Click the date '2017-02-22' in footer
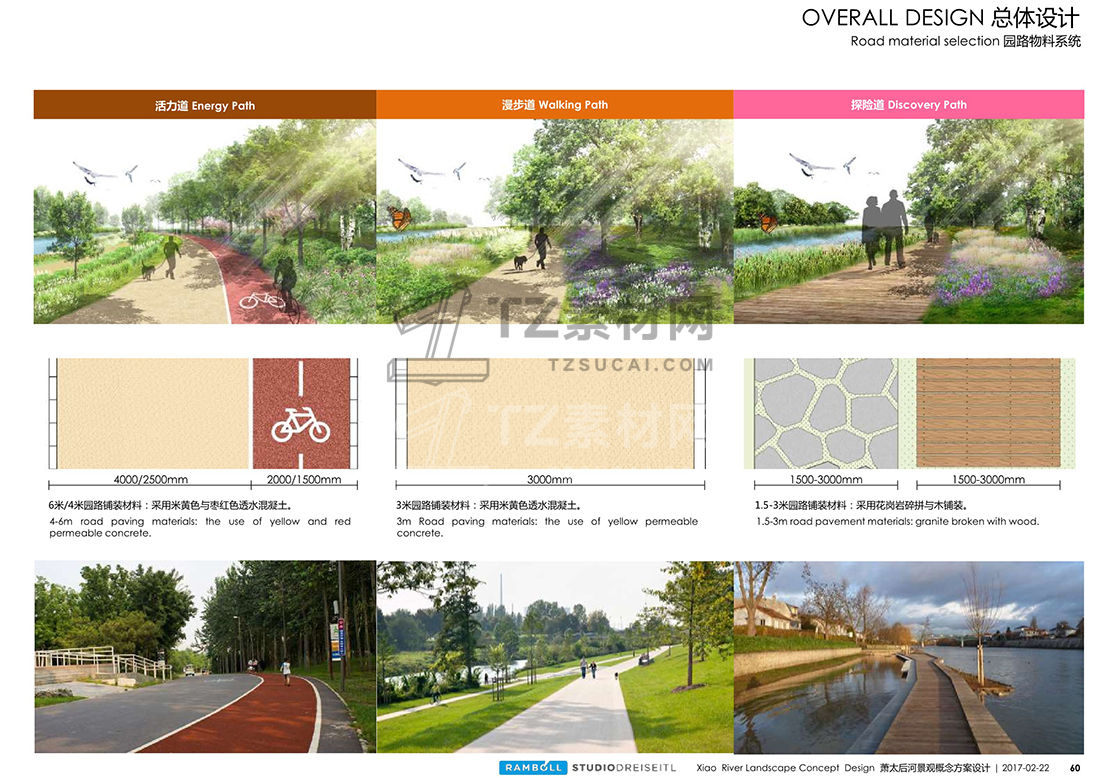Screen dimensions: 1100x778 coord(1026,768)
